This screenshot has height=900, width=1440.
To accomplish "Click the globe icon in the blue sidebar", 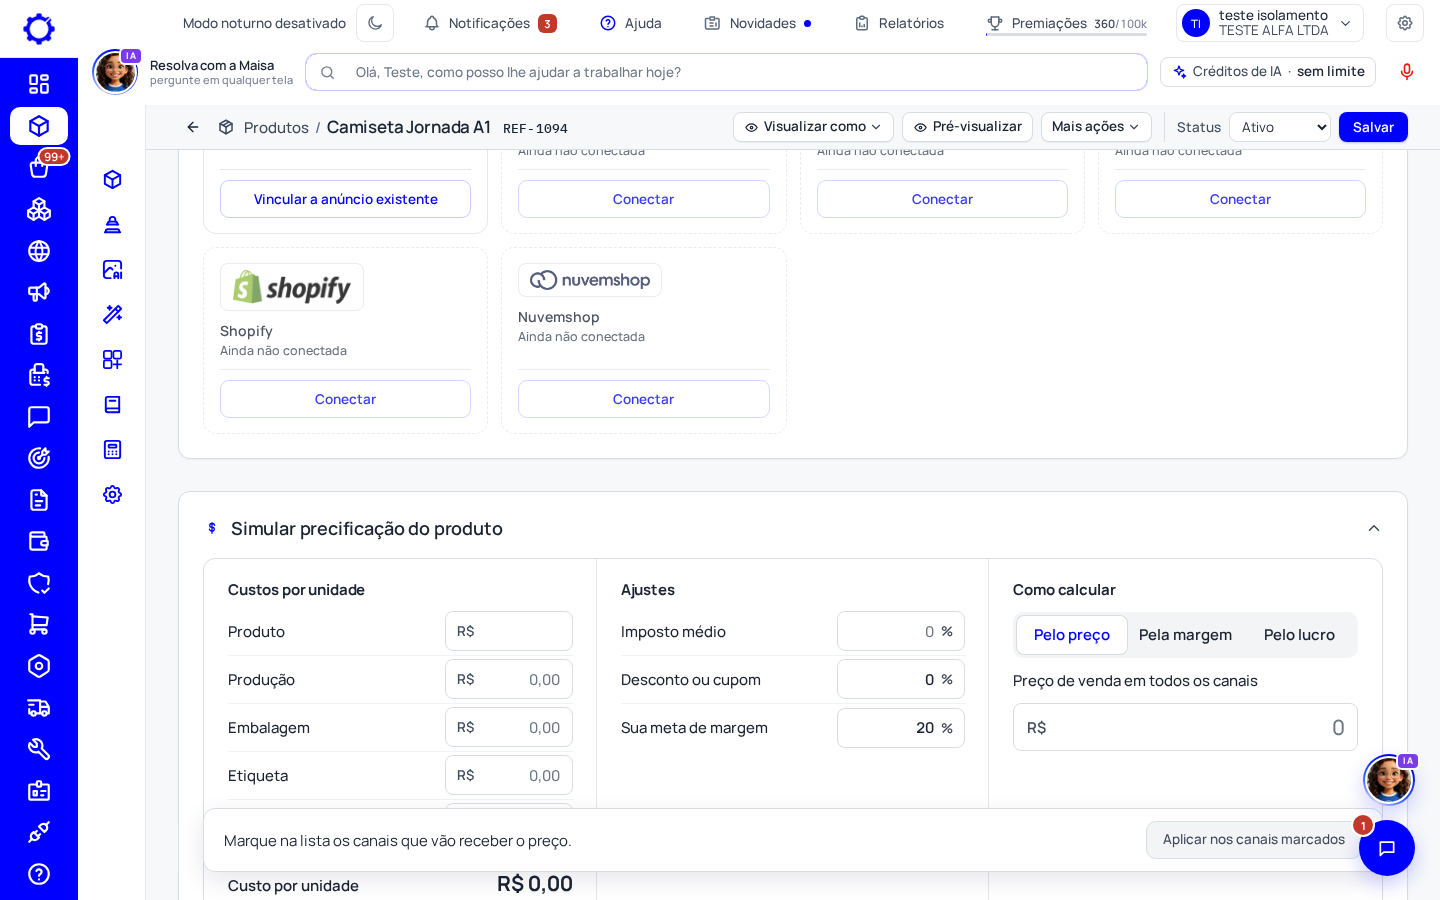I will [39, 251].
